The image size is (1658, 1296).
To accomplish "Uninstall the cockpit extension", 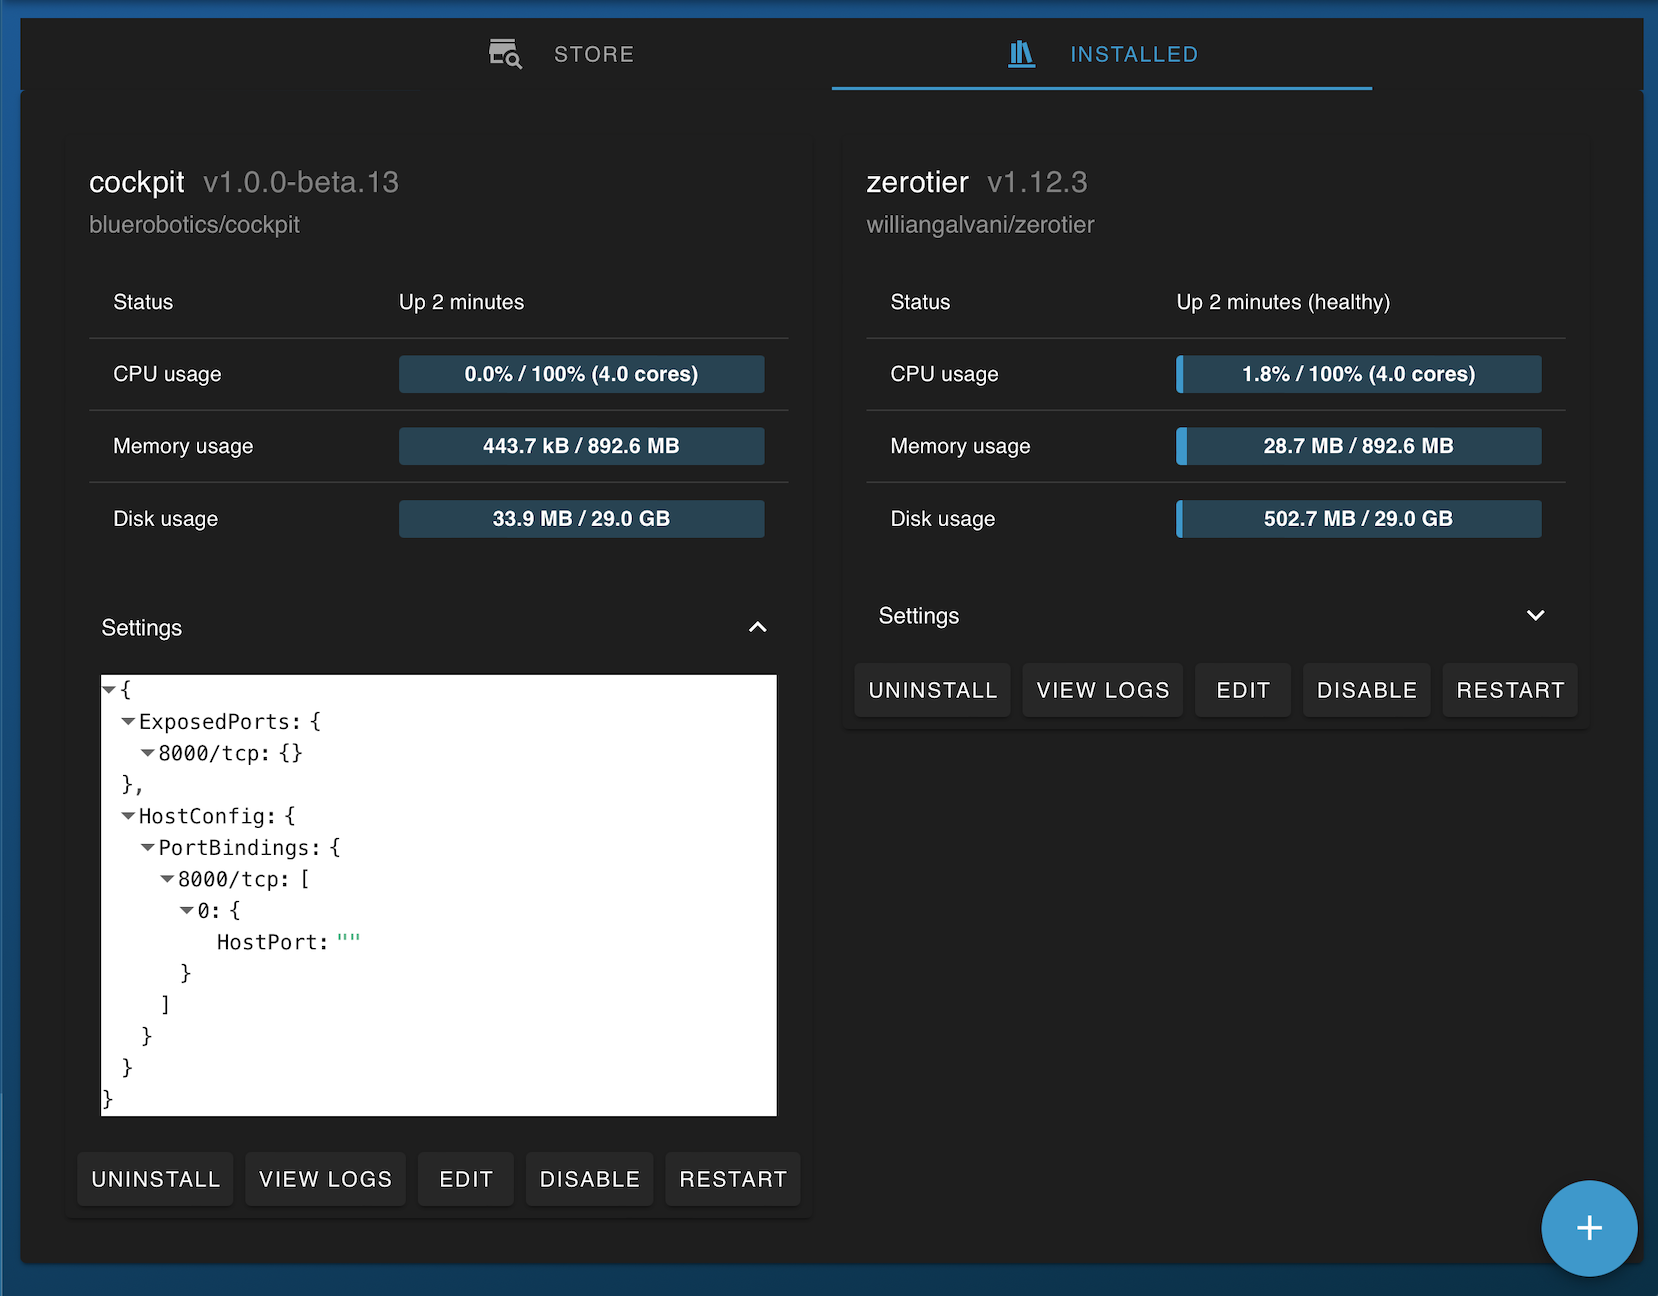I will [x=156, y=1179].
